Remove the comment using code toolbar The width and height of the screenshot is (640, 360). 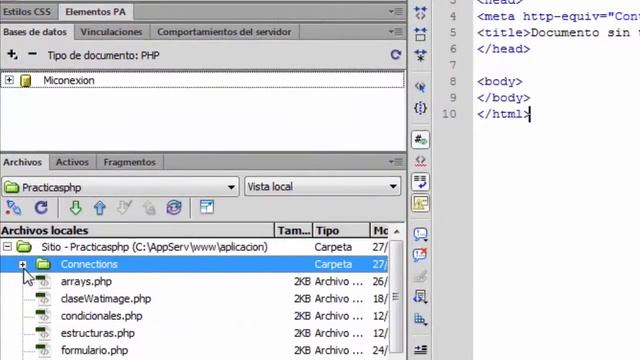click(420, 255)
